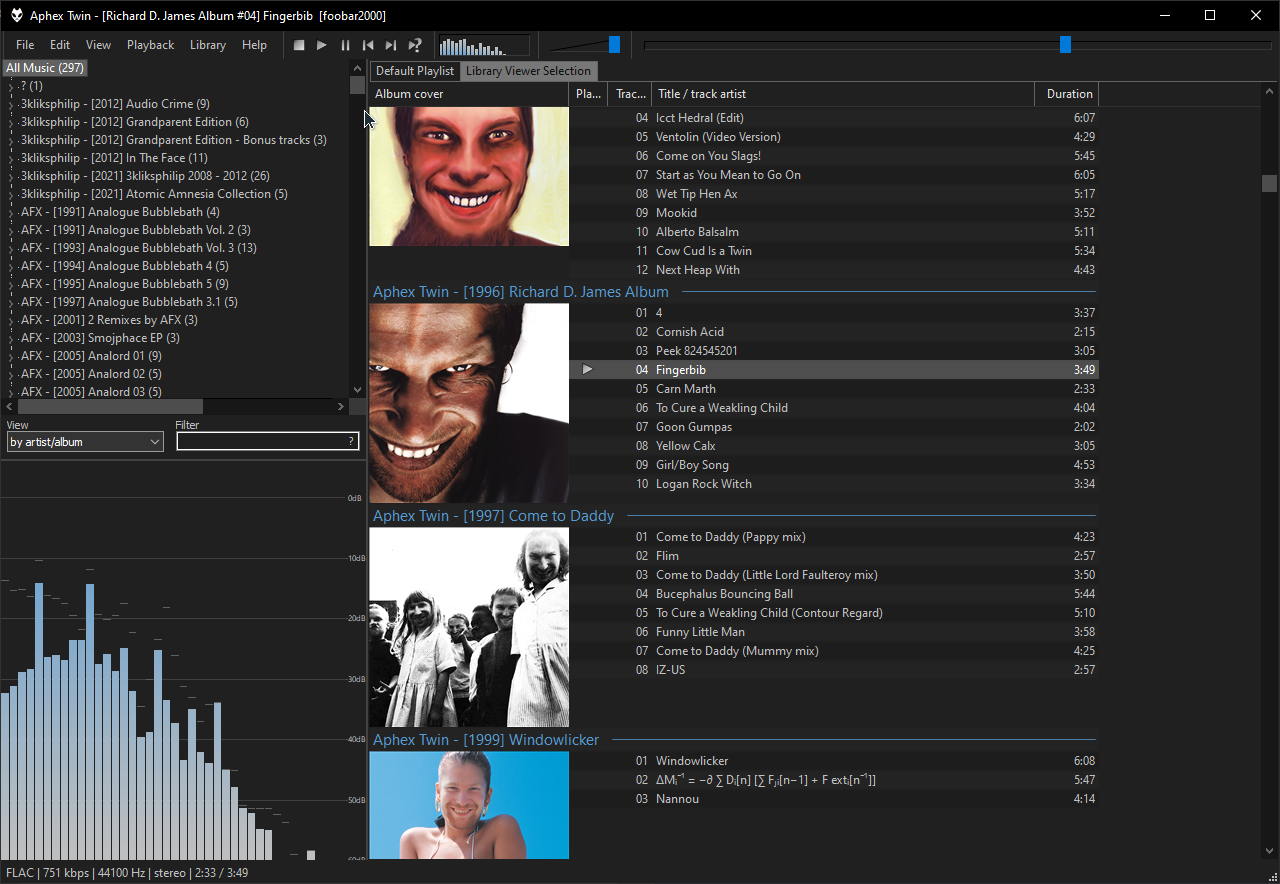
Task: Switch to the Default Playlist tab
Action: point(415,71)
